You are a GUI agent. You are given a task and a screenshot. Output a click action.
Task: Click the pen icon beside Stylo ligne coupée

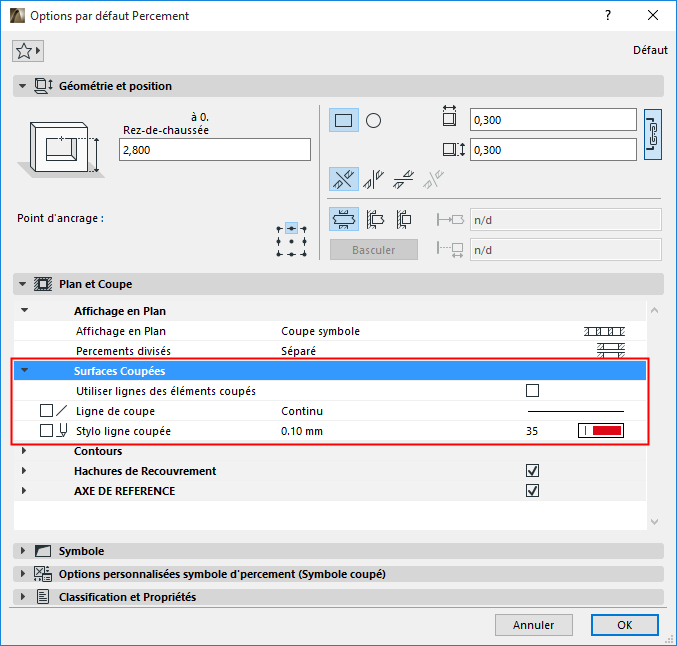(x=63, y=430)
